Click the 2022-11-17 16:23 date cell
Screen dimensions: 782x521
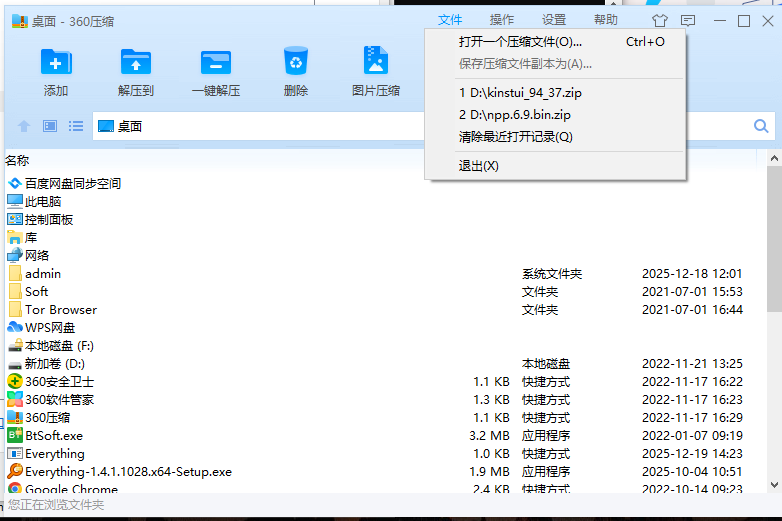click(692, 400)
